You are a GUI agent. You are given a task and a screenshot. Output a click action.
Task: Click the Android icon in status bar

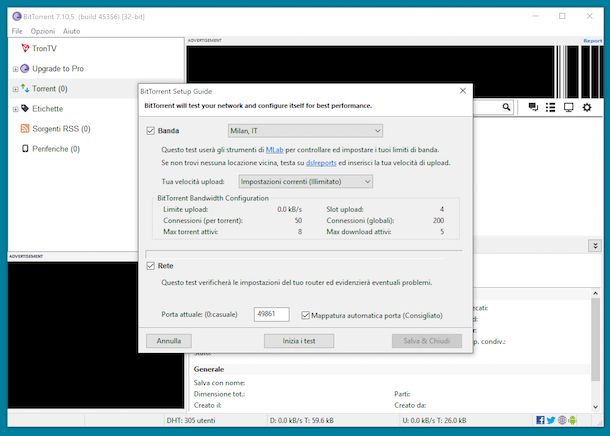click(x=572, y=420)
